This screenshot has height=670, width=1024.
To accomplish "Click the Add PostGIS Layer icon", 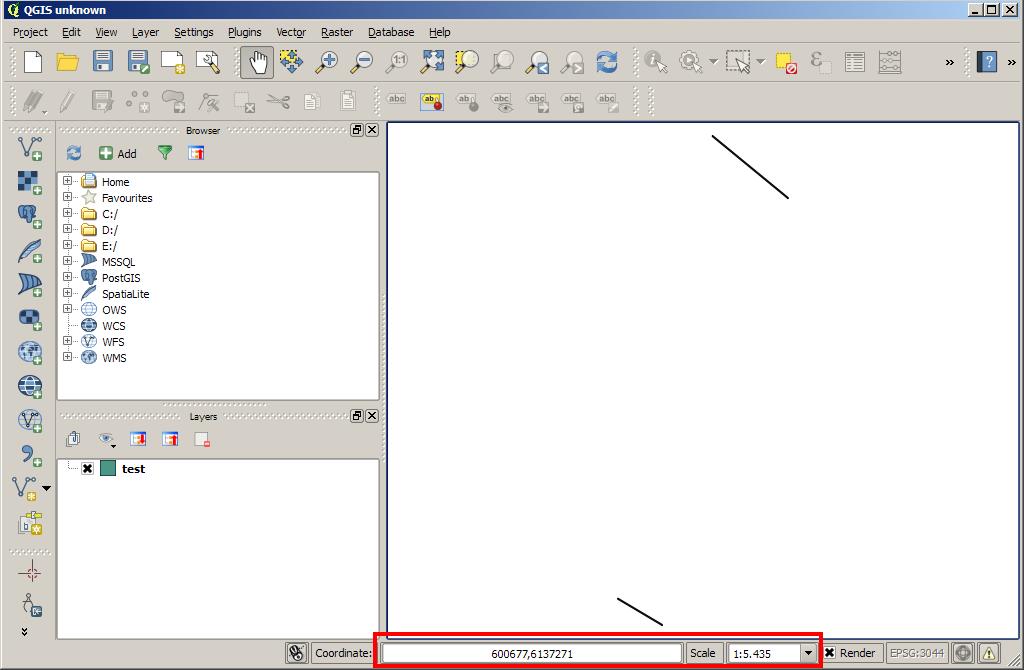I will [x=30, y=215].
